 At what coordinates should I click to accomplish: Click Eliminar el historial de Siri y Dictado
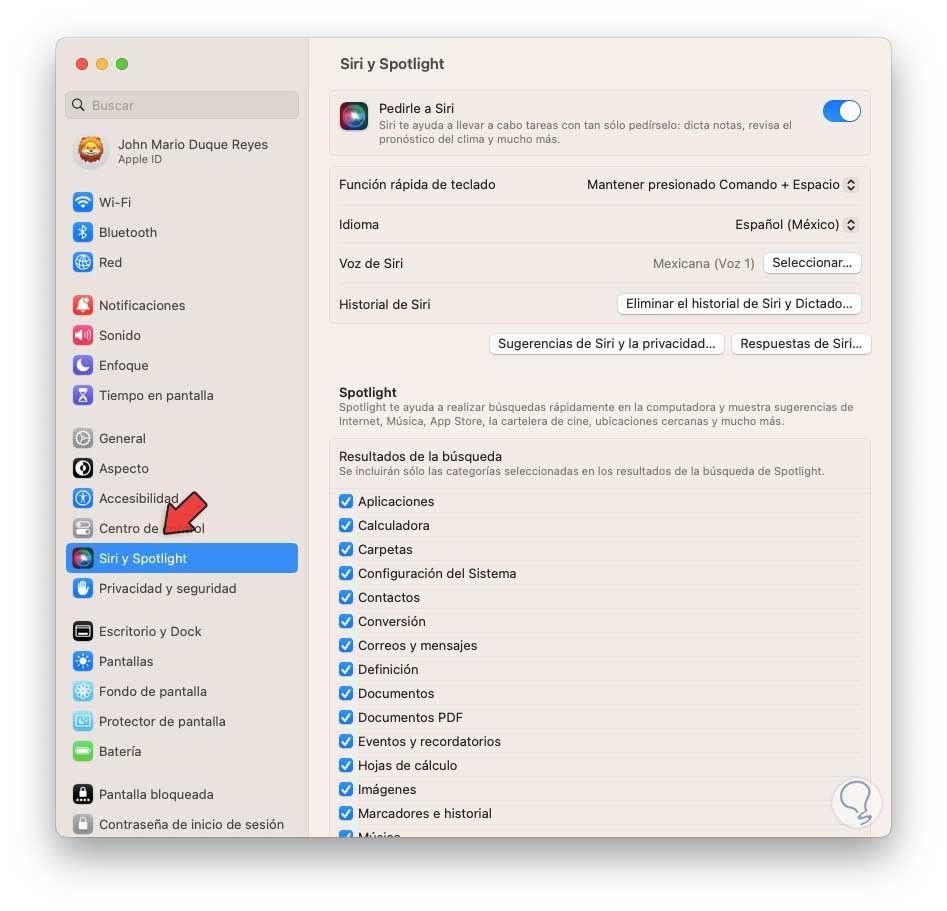(x=739, y=304)
